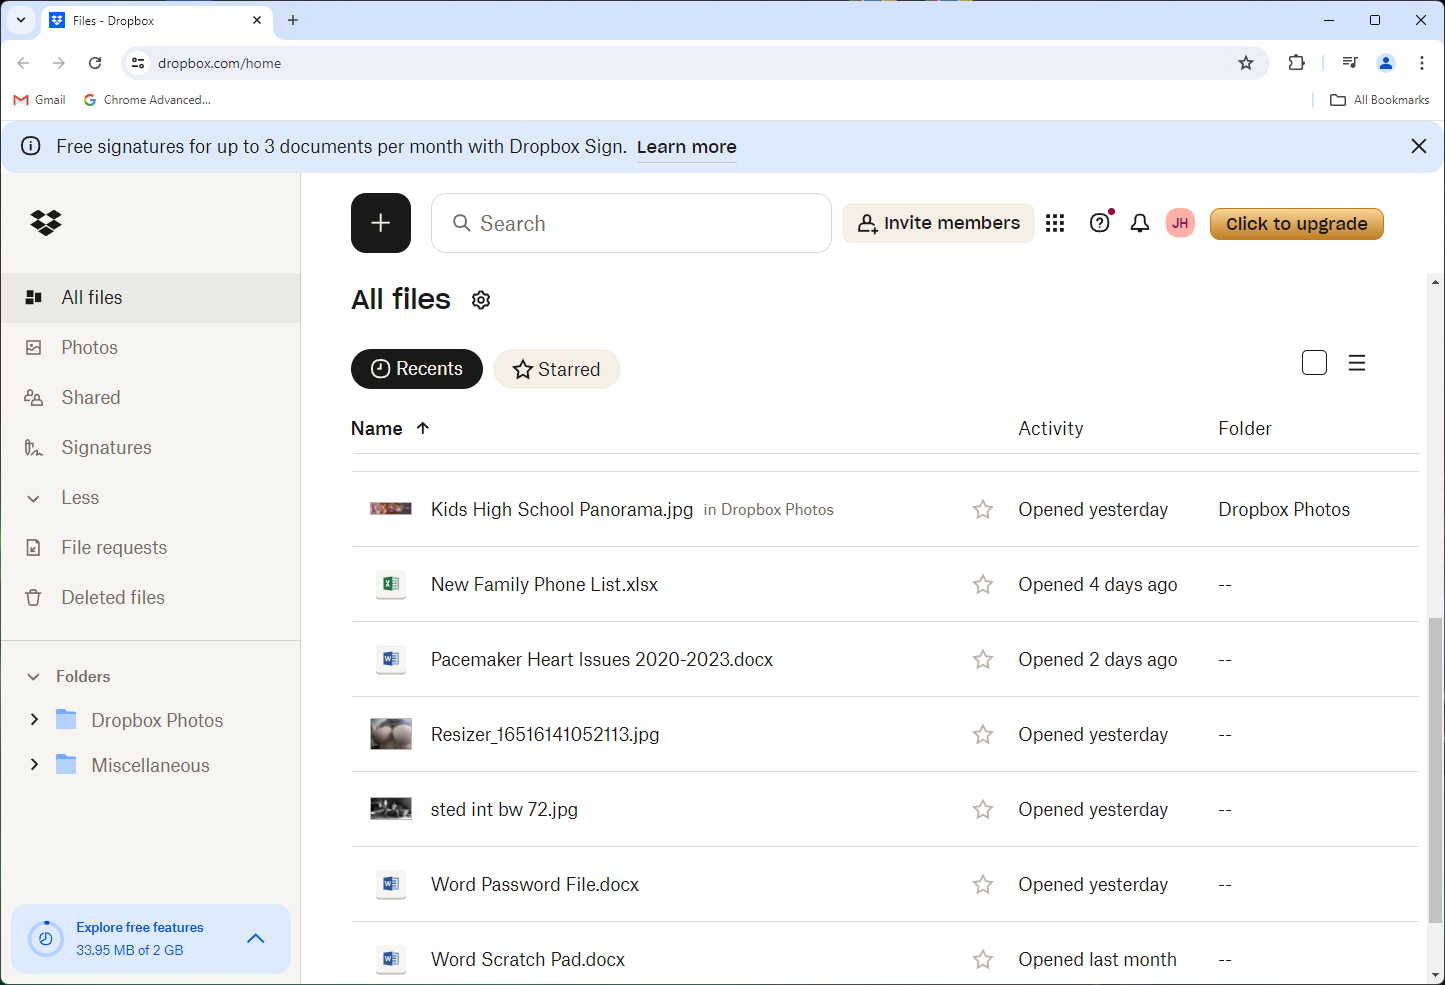Open the Miscellaneous folder icon in sidebar

pyautogui.click(x=67, y=764)
